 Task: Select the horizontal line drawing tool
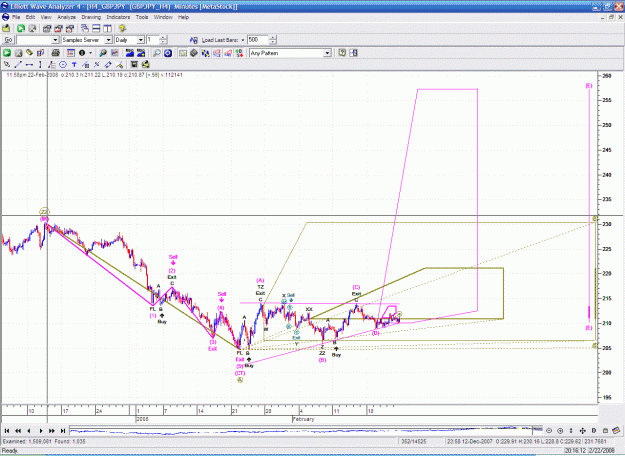pos(29,64)
